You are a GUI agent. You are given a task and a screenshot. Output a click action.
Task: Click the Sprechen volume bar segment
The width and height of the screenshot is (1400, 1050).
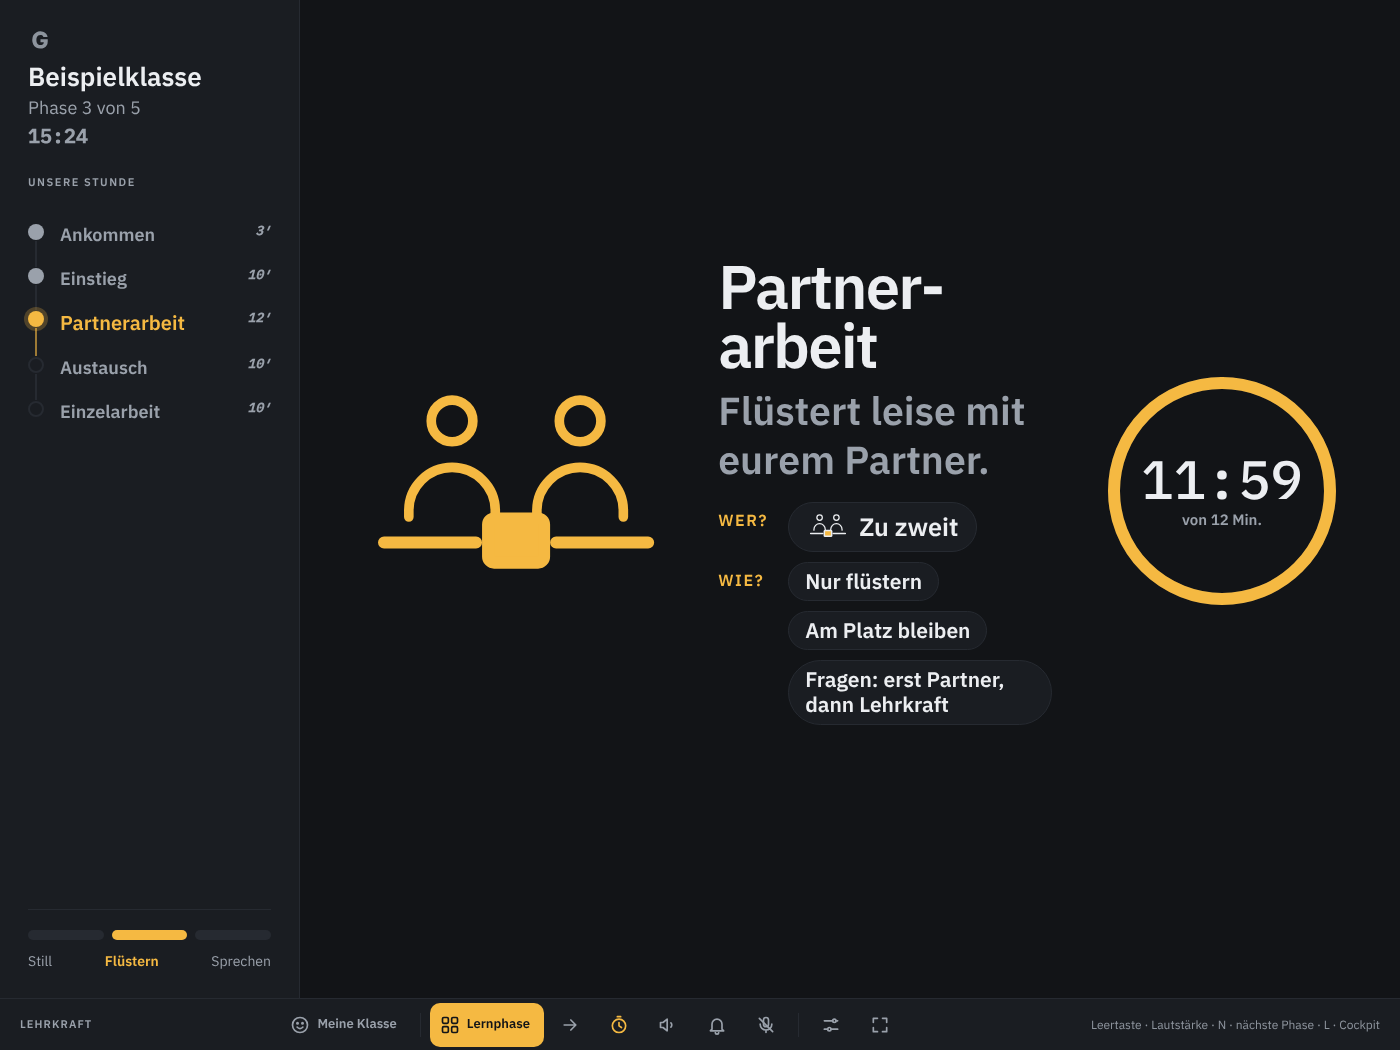click(x=233, y=935)
